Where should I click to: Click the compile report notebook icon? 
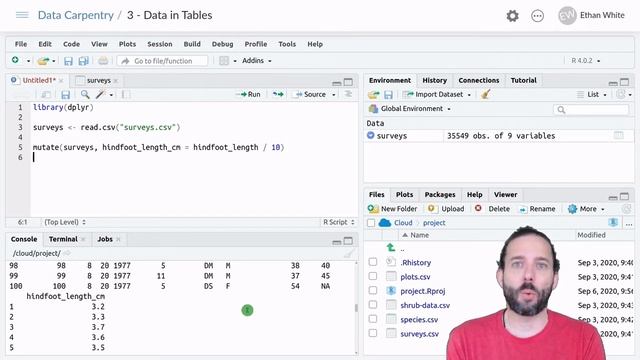tap(126, 95)
